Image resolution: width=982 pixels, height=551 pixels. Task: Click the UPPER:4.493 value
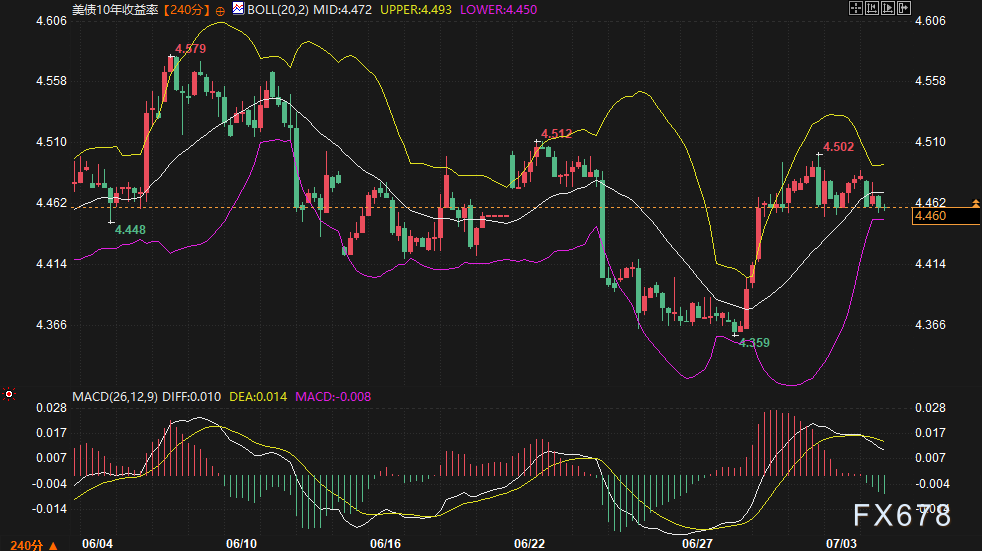pyautogui.click(x=416, y=10)
